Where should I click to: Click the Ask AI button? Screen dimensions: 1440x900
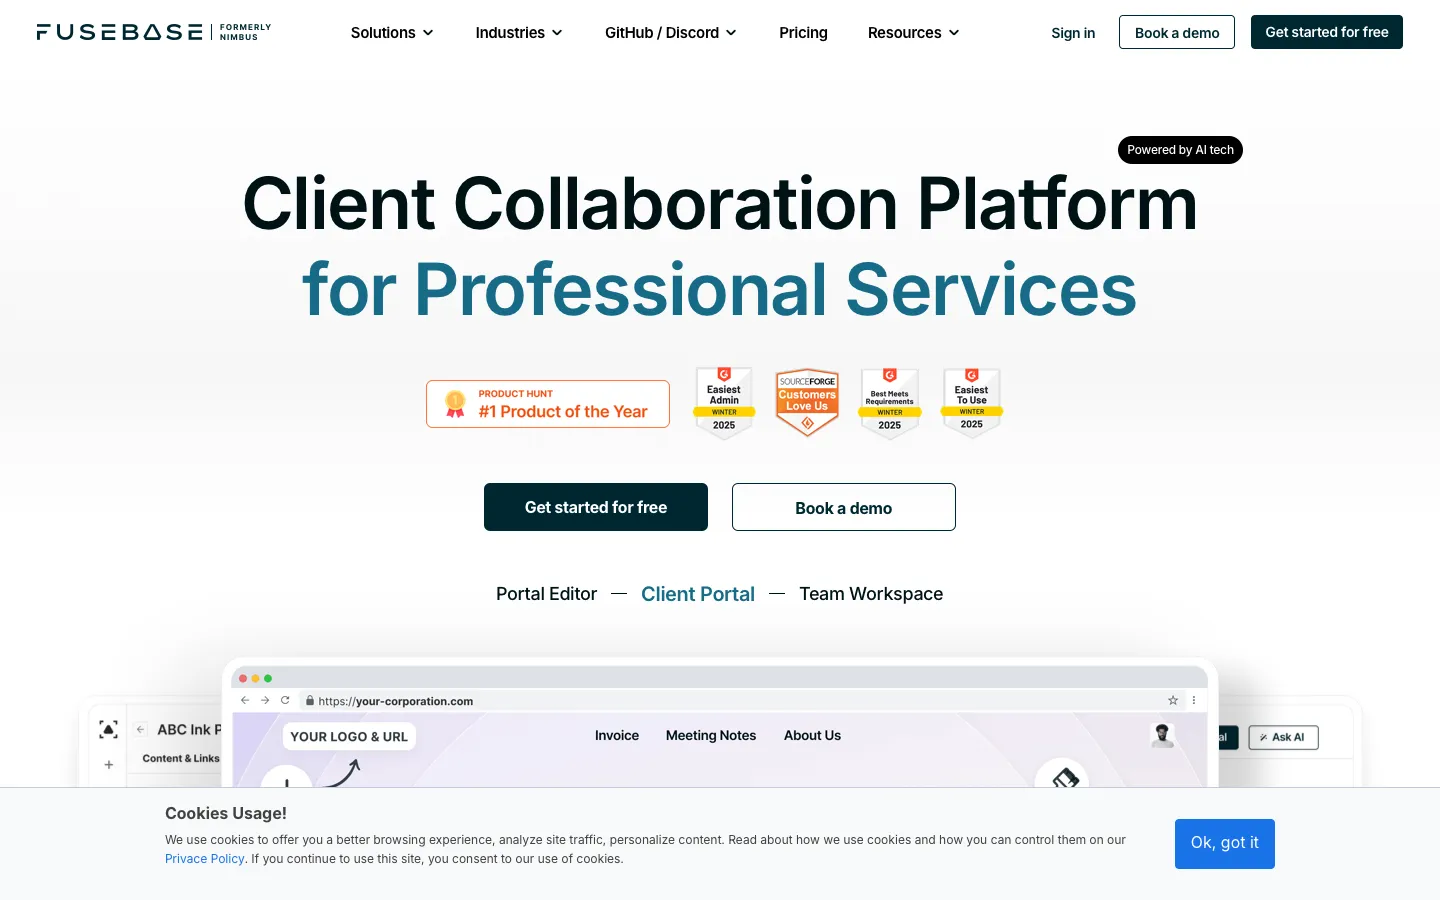1283,738
